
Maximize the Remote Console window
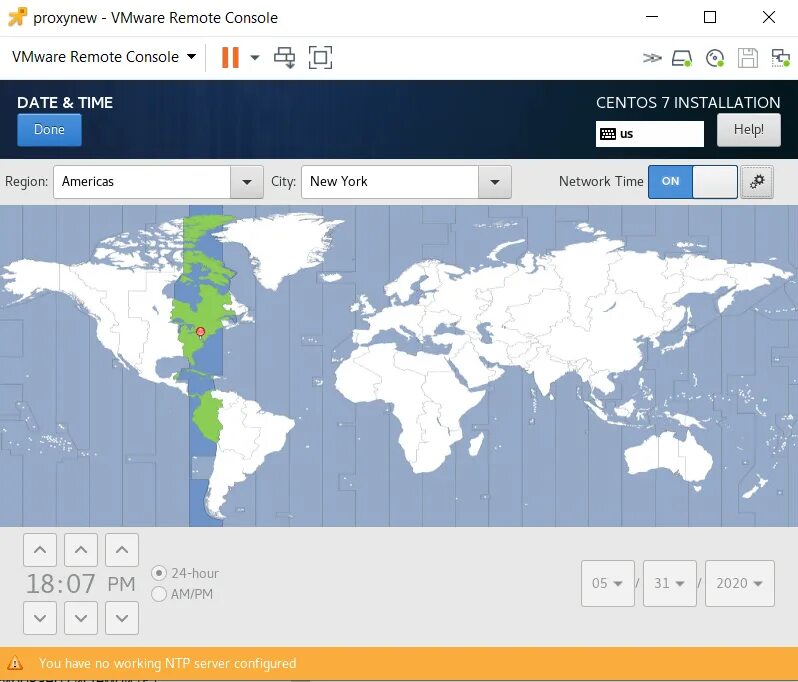coord(710,17)
